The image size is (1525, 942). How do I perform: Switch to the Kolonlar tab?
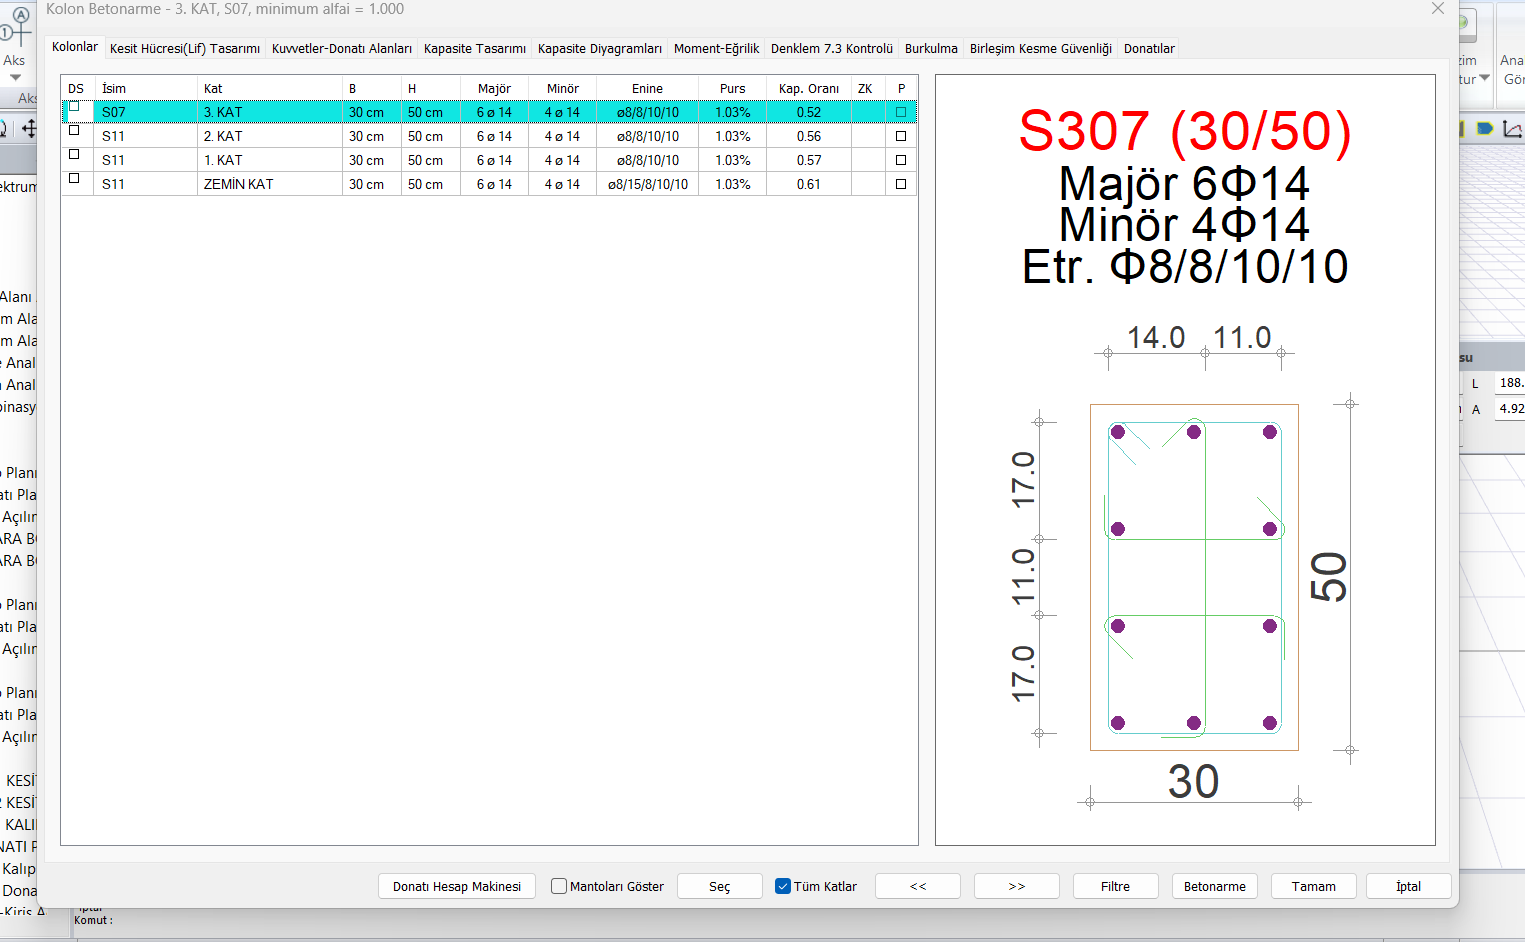(x=75, y=47)
